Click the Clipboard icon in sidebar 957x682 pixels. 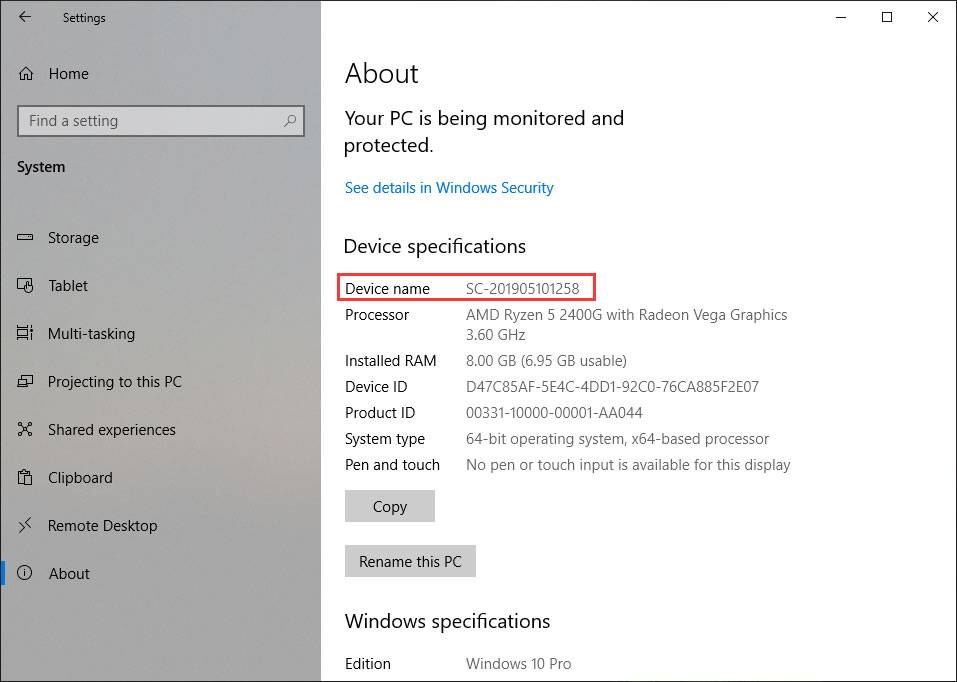point(27,478)
